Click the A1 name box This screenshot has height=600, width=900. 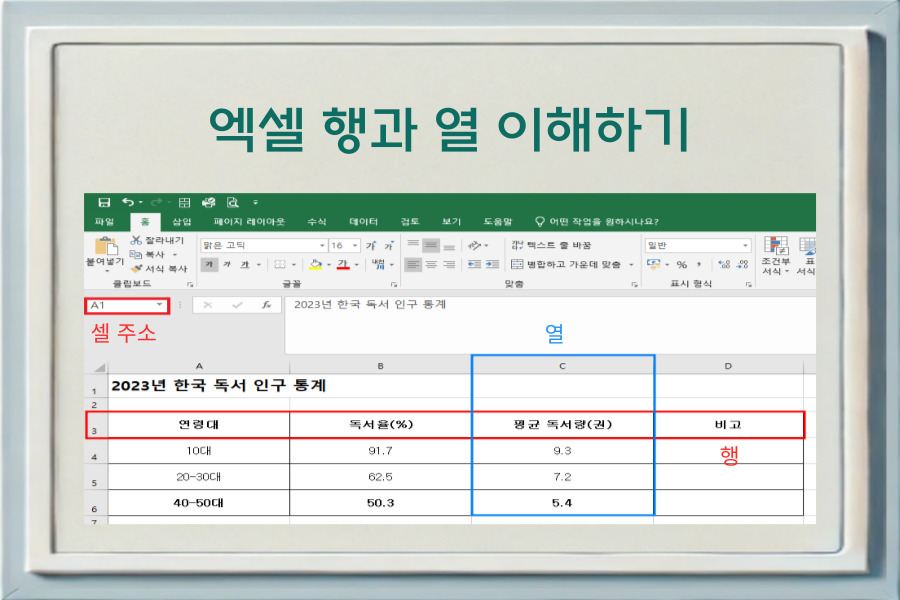tap(127, 305)
